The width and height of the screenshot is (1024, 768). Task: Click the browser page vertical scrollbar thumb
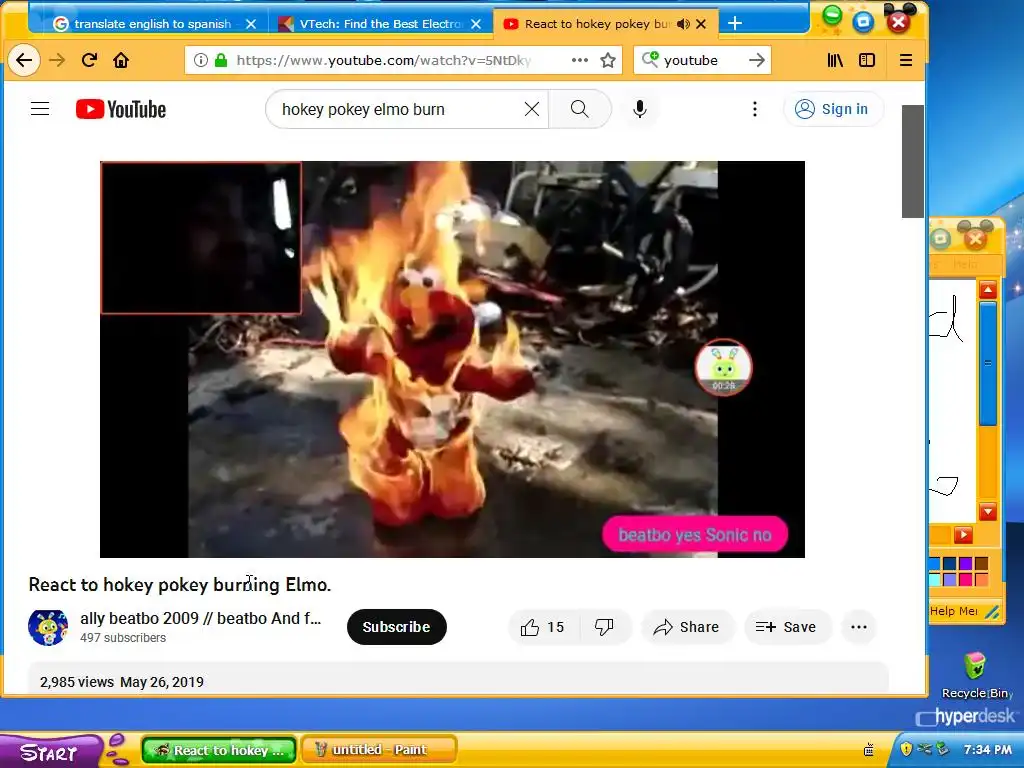coord(913,161)
